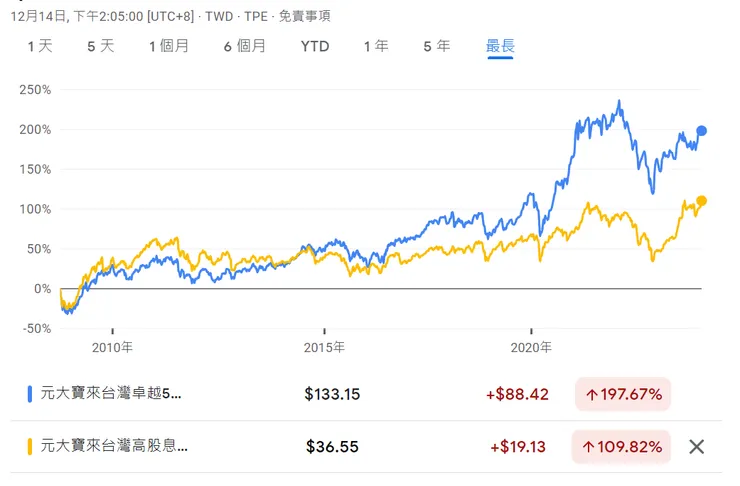The width and height of the screenshot is (740, 486).
Task: Remove the yellow high-dividend comparison row
Action: [697, 447]
